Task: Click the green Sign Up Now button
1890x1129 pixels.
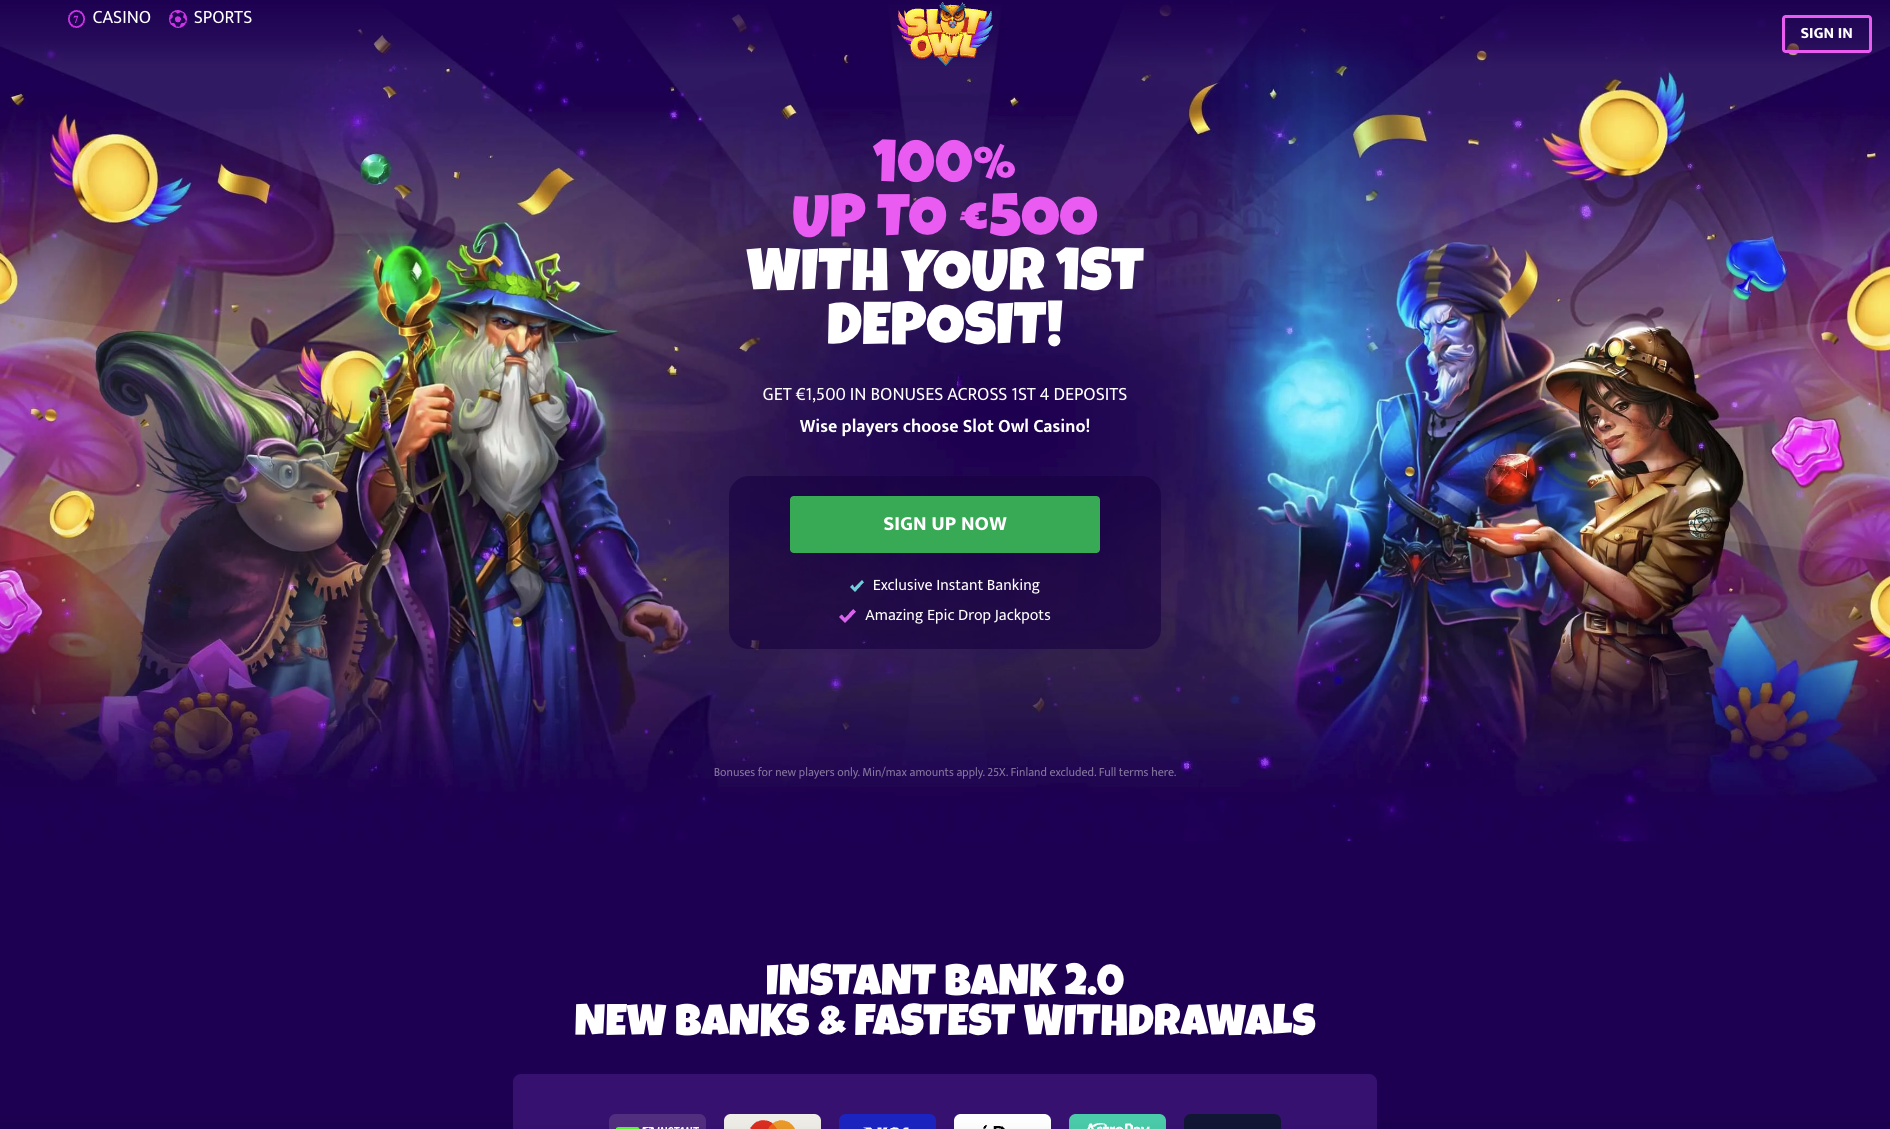Action: coord(945,524)
